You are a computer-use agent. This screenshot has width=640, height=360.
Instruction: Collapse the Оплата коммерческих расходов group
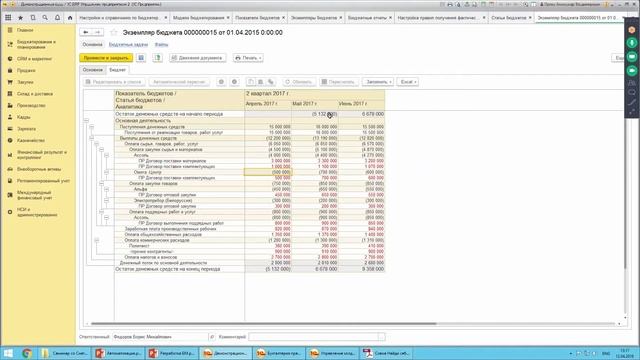click(96, 240)
